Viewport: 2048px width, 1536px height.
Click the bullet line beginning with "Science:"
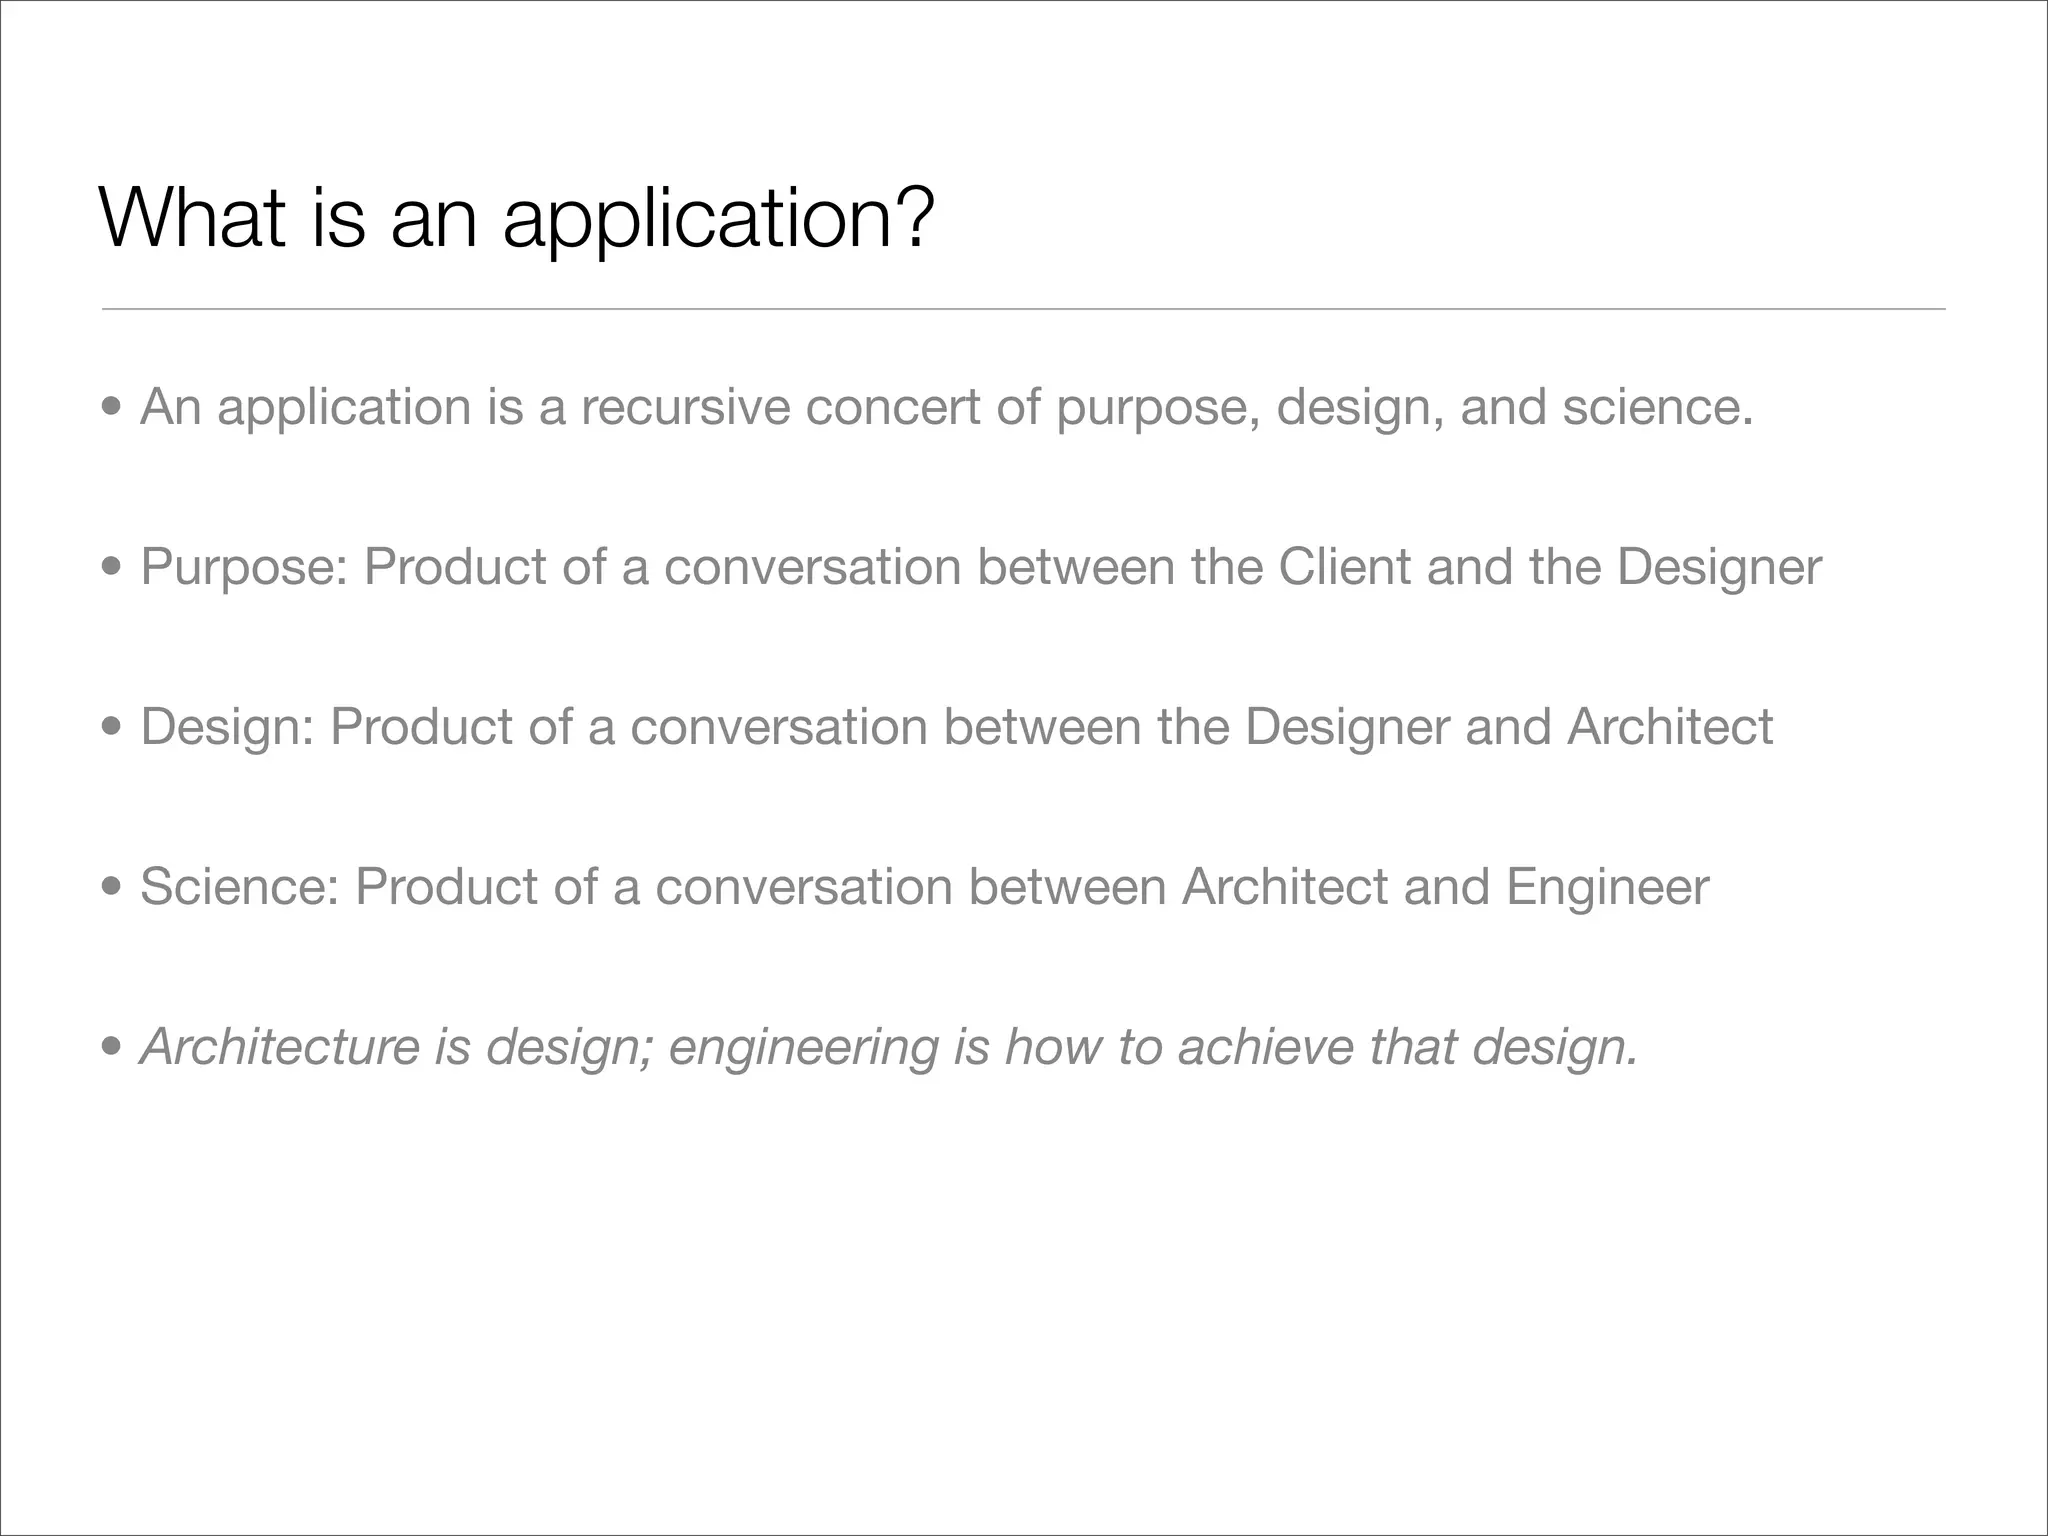point(924,887)
